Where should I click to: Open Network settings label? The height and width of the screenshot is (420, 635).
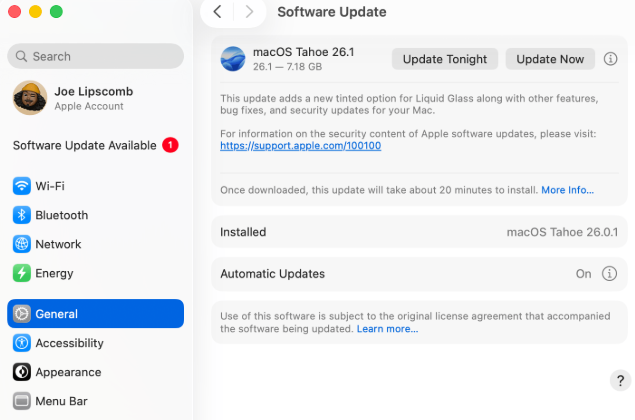(x=58, y=244)
